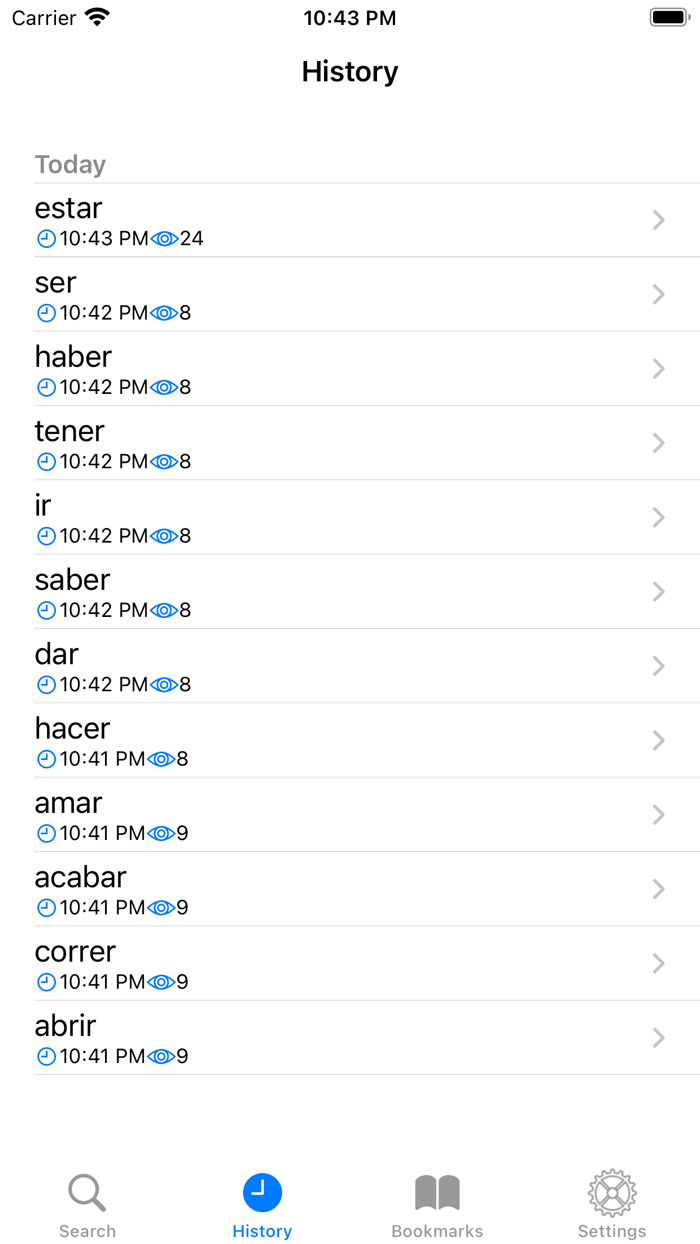Tap the eye icon showing ser's view count
The height and width of the screenshot is (1244, 700).
tap(164, 313)
